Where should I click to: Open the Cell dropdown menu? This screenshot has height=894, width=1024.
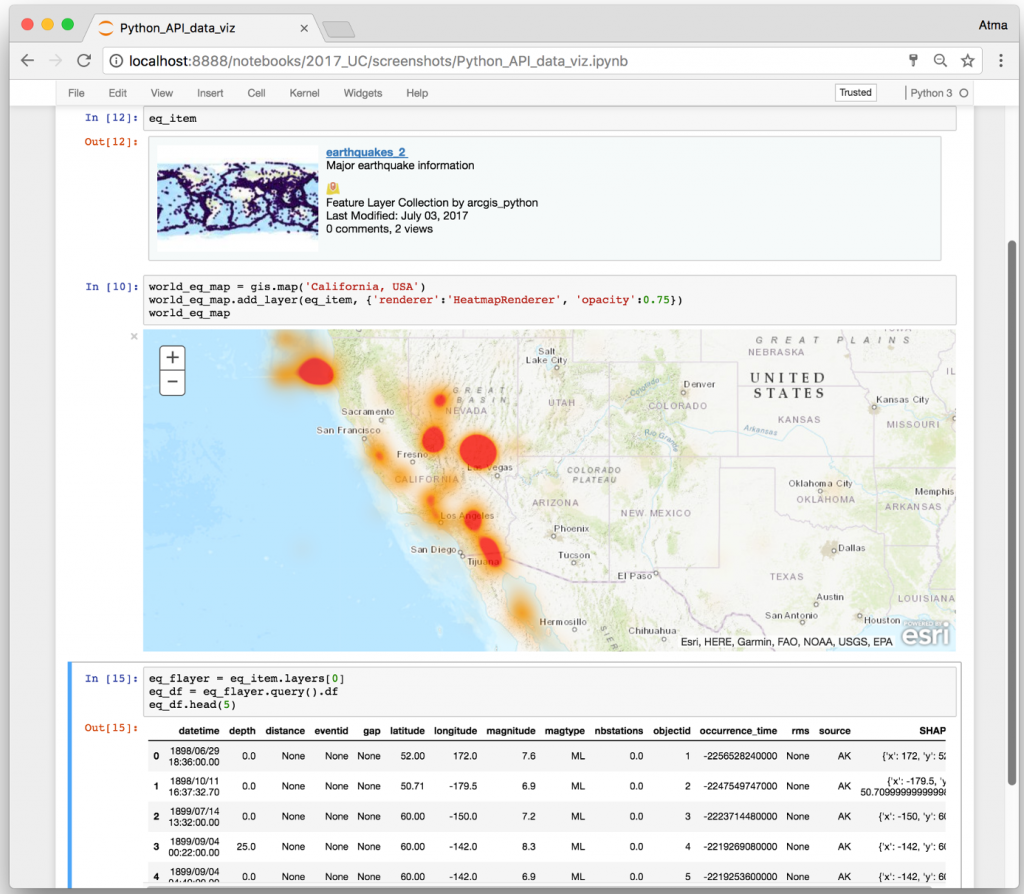[256, 93]
